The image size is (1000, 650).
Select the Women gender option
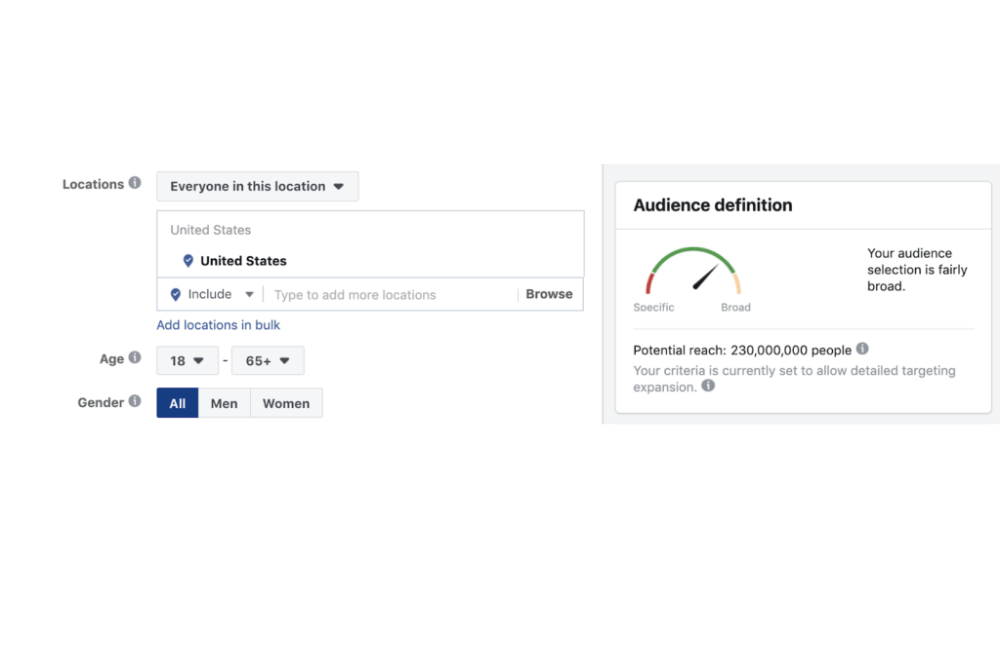tap(286, 403)
